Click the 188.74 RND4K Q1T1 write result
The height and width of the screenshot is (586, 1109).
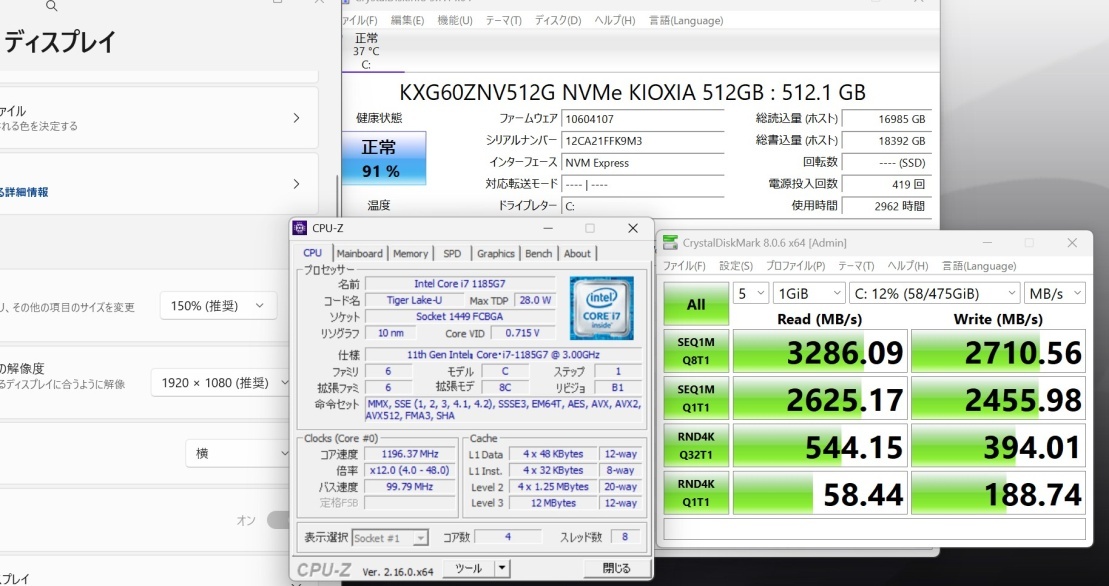(998, 493)
